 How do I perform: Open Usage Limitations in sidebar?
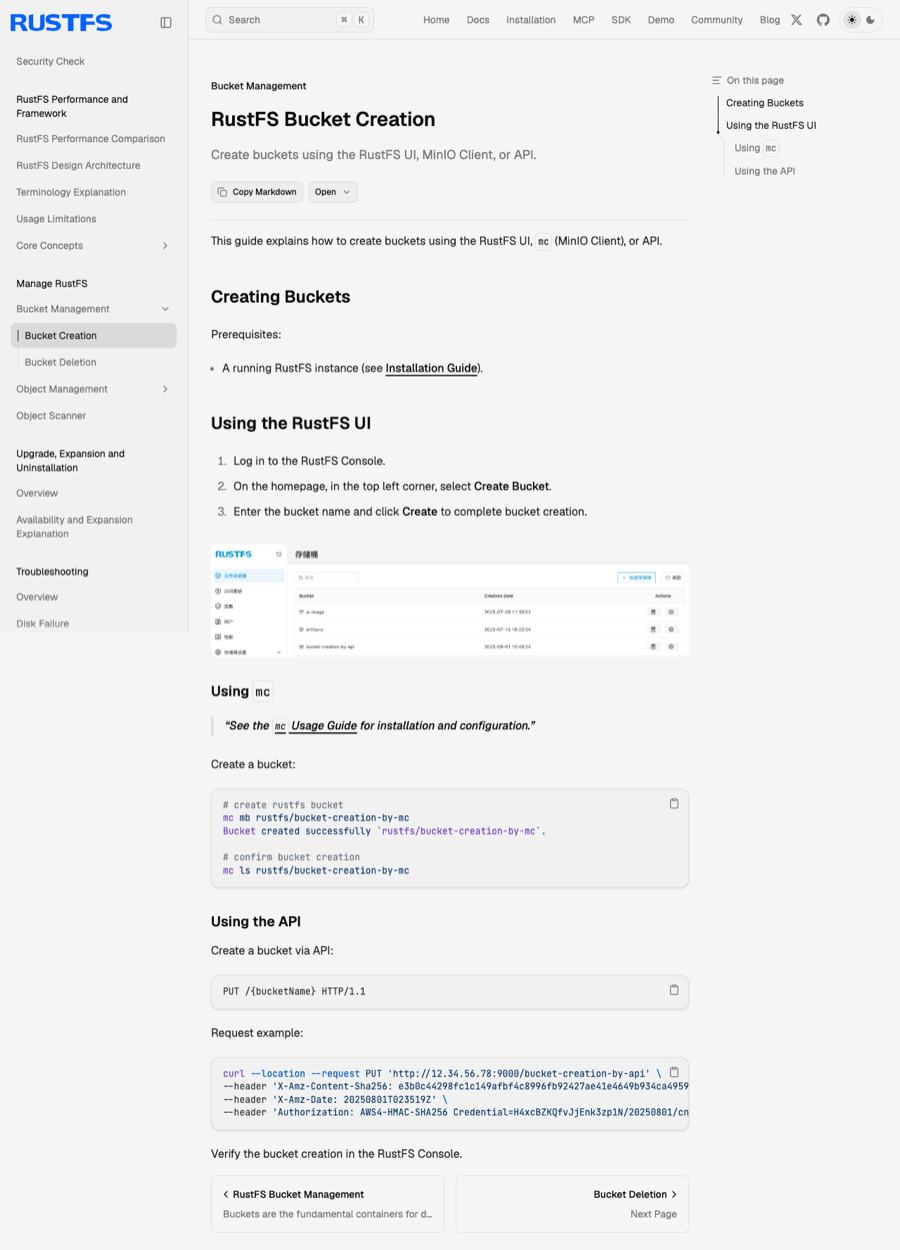click(x=56, y=219)
